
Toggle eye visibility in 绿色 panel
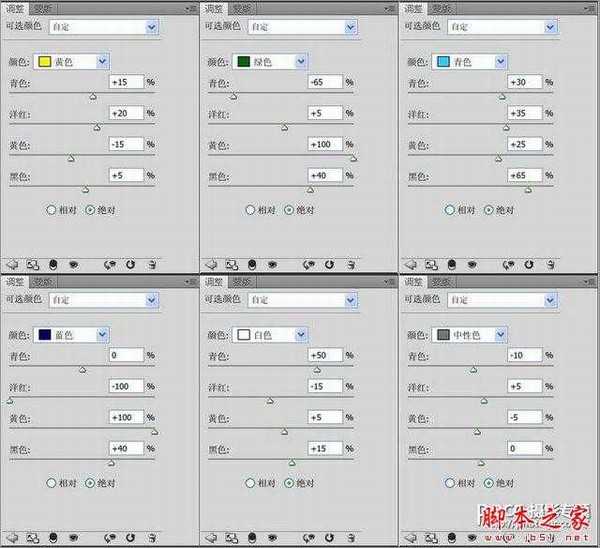[x=272, y=264]
